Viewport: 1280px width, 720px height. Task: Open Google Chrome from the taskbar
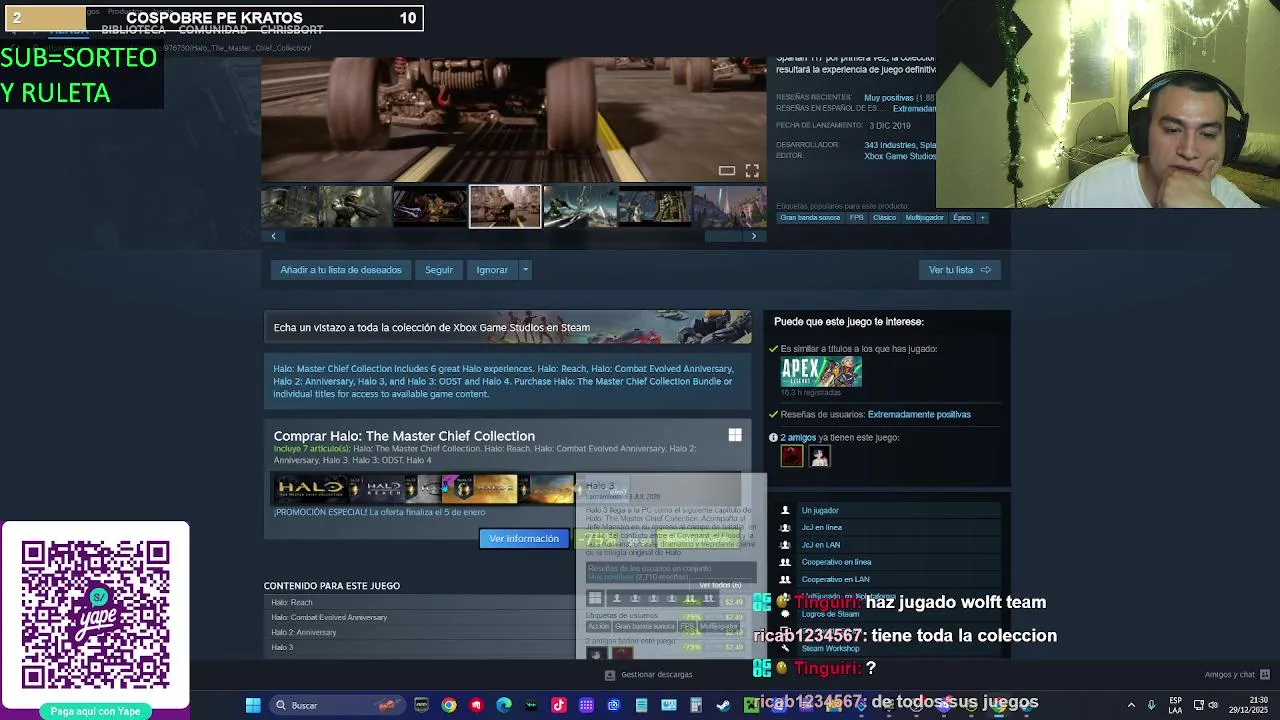pos(449,706)
